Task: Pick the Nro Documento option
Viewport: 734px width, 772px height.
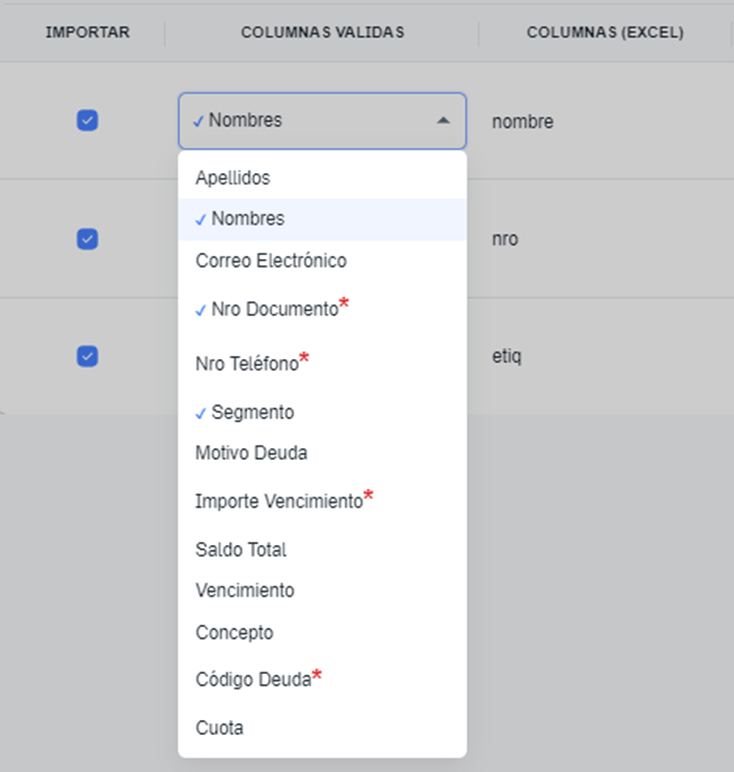Action: tap(275, 310)
